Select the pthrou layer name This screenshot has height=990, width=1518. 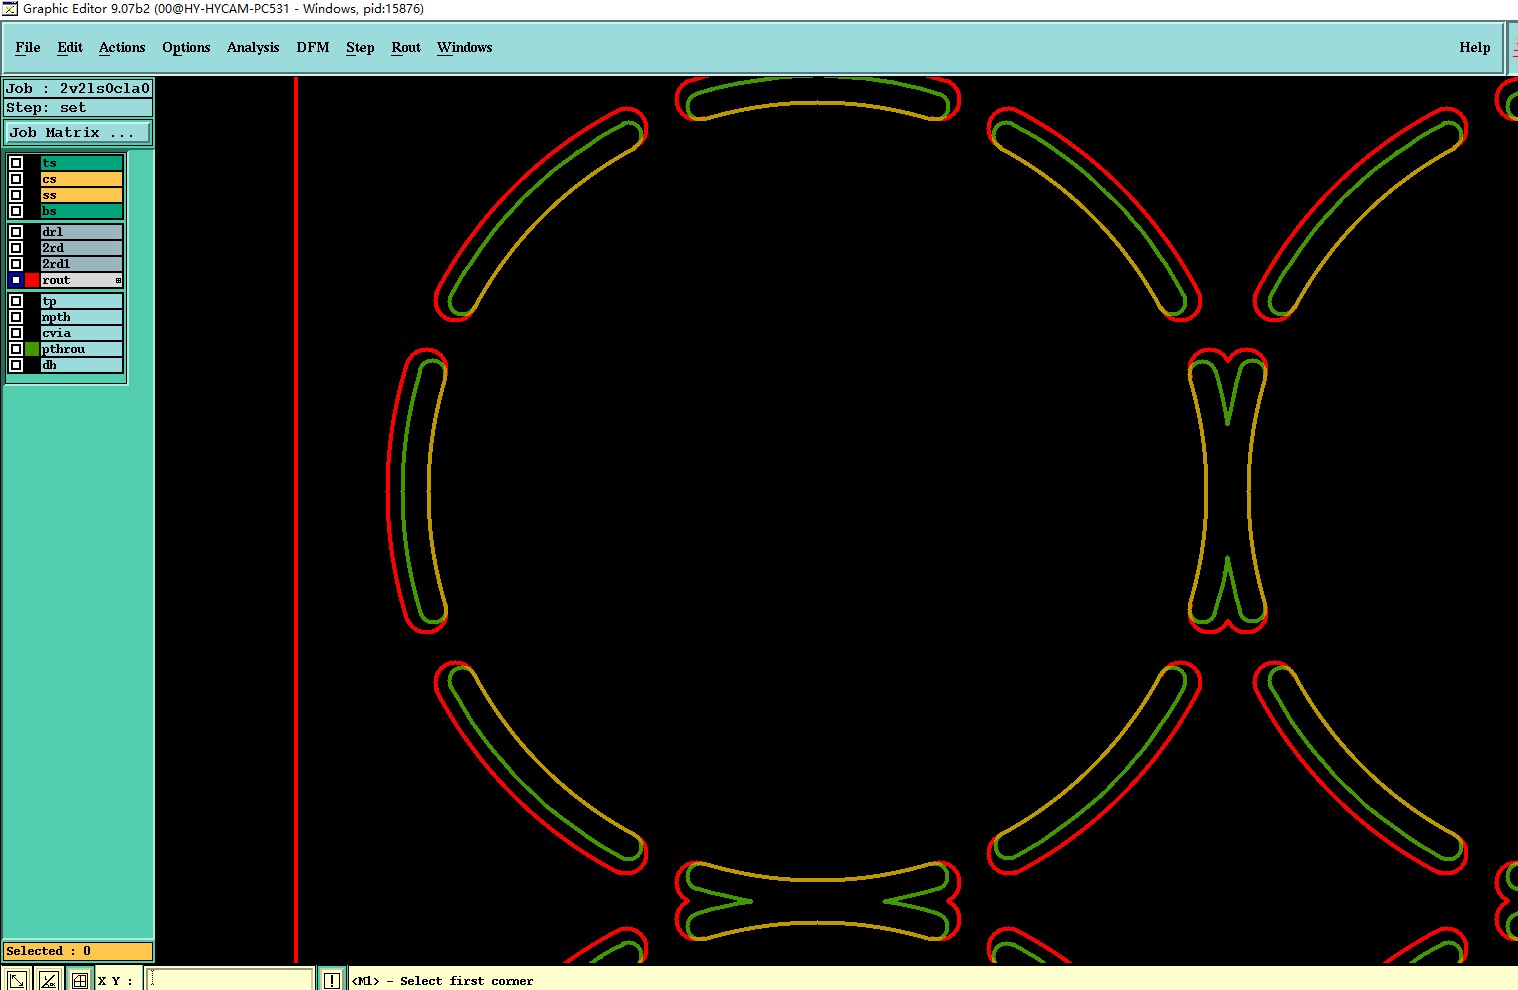pyautogui.click(x=82, y=349)
